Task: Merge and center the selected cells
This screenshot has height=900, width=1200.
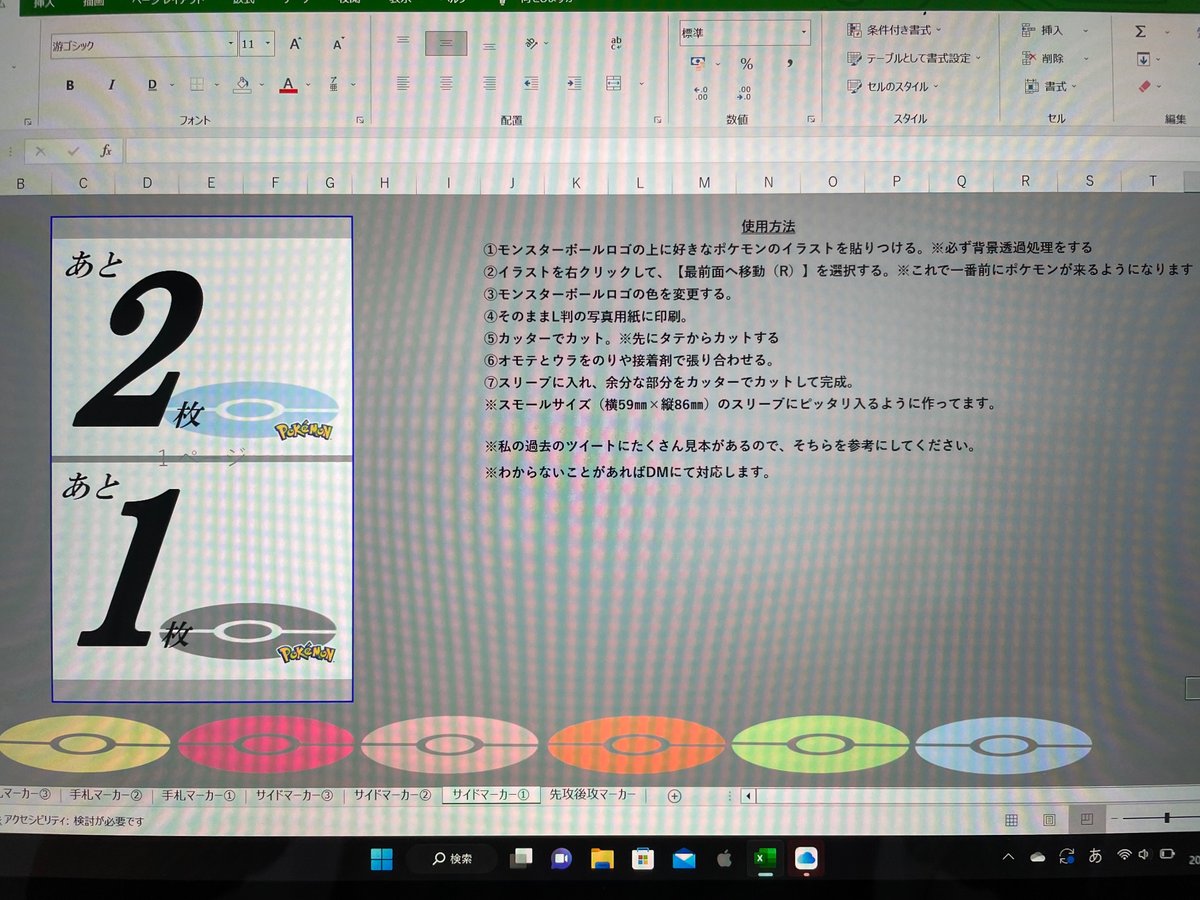Action: (613, 84)
